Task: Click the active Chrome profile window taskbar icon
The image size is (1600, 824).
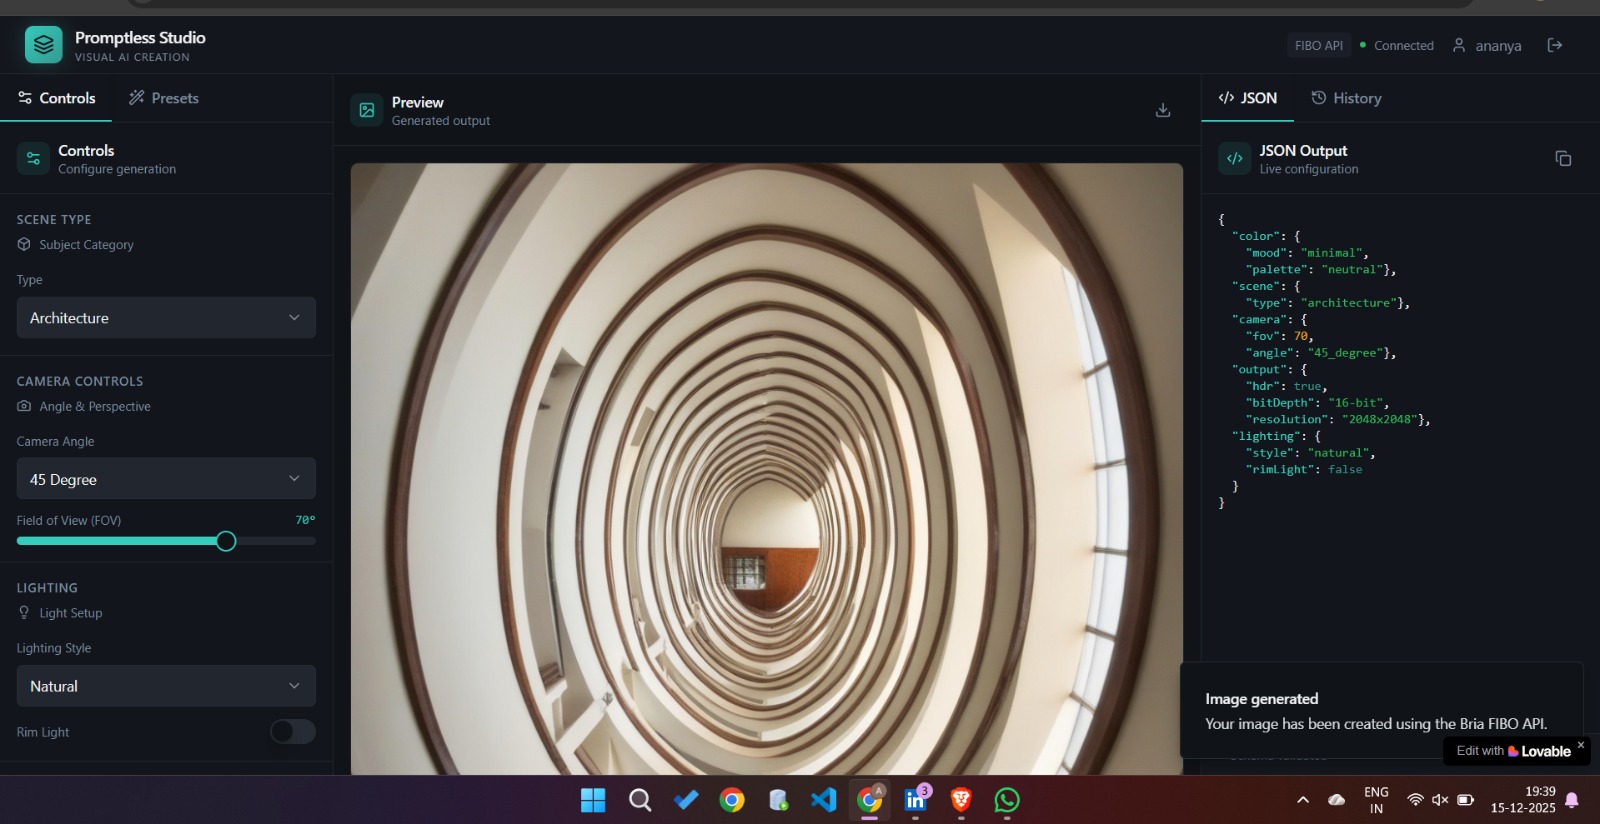Action: click(870, 799)
